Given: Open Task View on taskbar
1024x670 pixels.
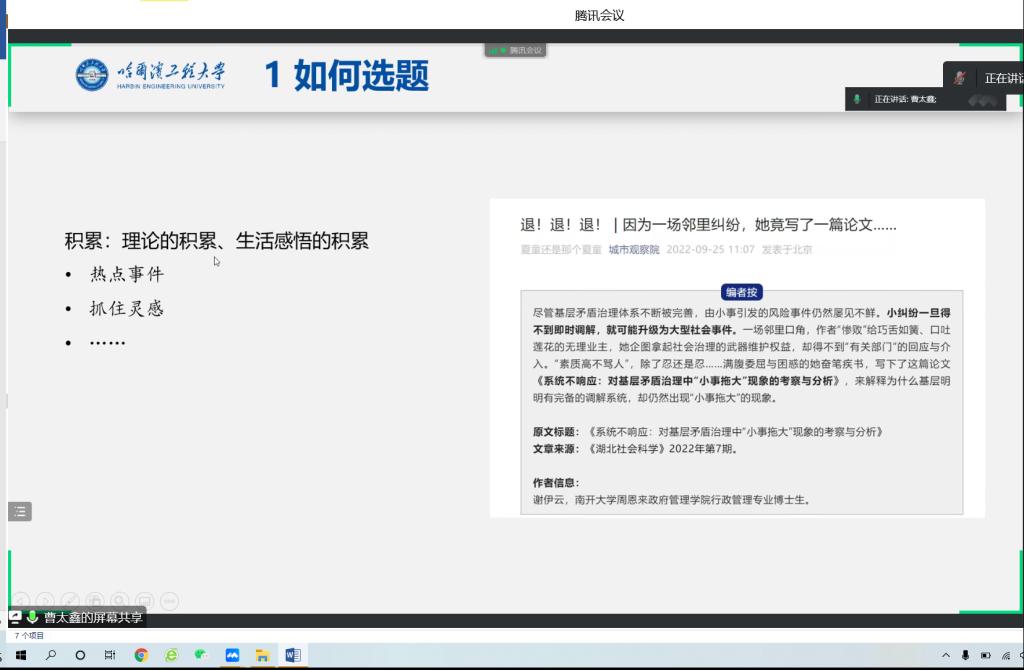Looking at the screenshot, I should (110, 656).
